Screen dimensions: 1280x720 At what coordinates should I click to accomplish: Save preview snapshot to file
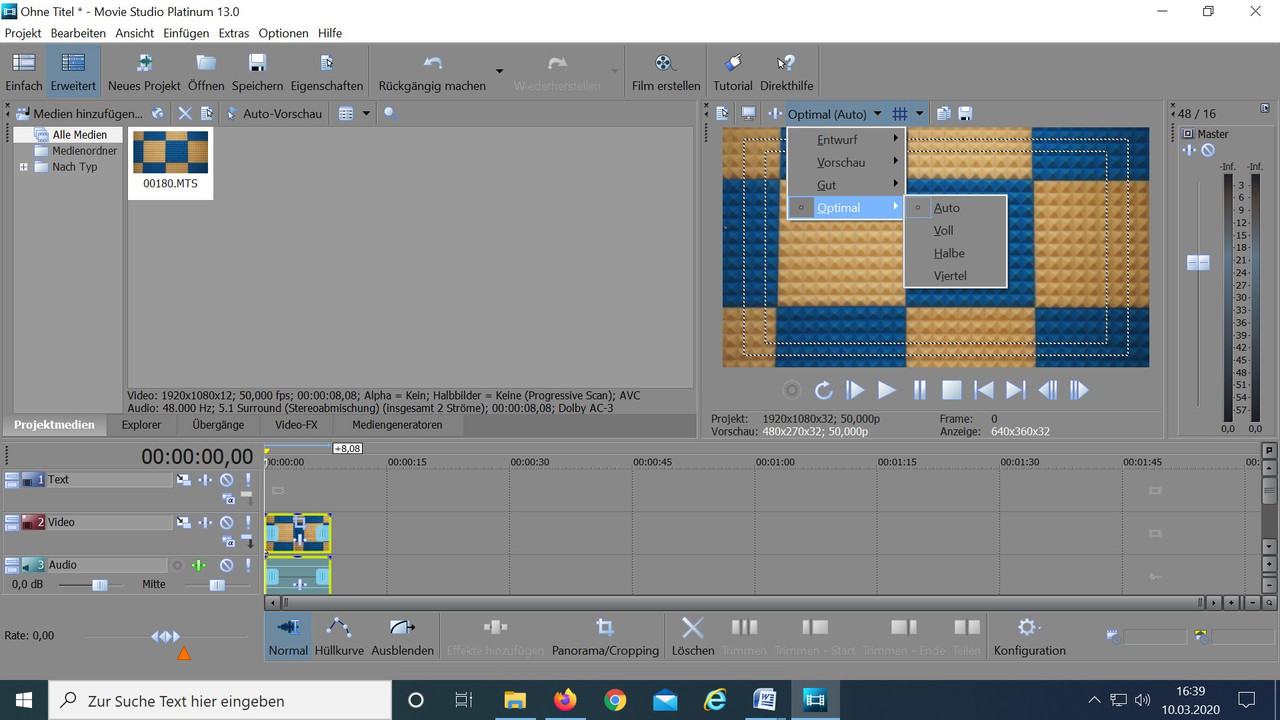pyautogui.click(x=966, y=114)
